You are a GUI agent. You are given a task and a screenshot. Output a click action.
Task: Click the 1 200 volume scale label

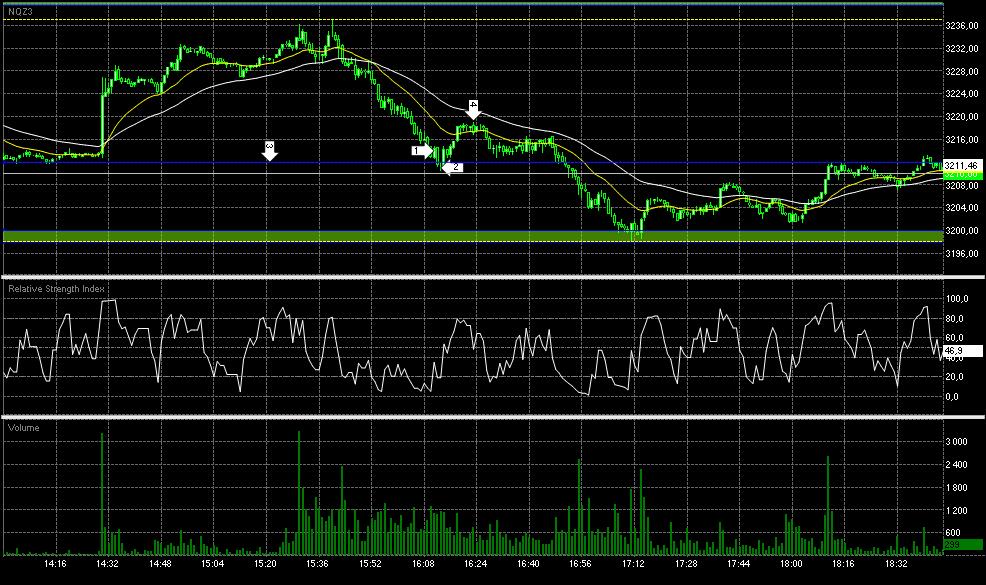pyautogui.click(x=956, y=510)
